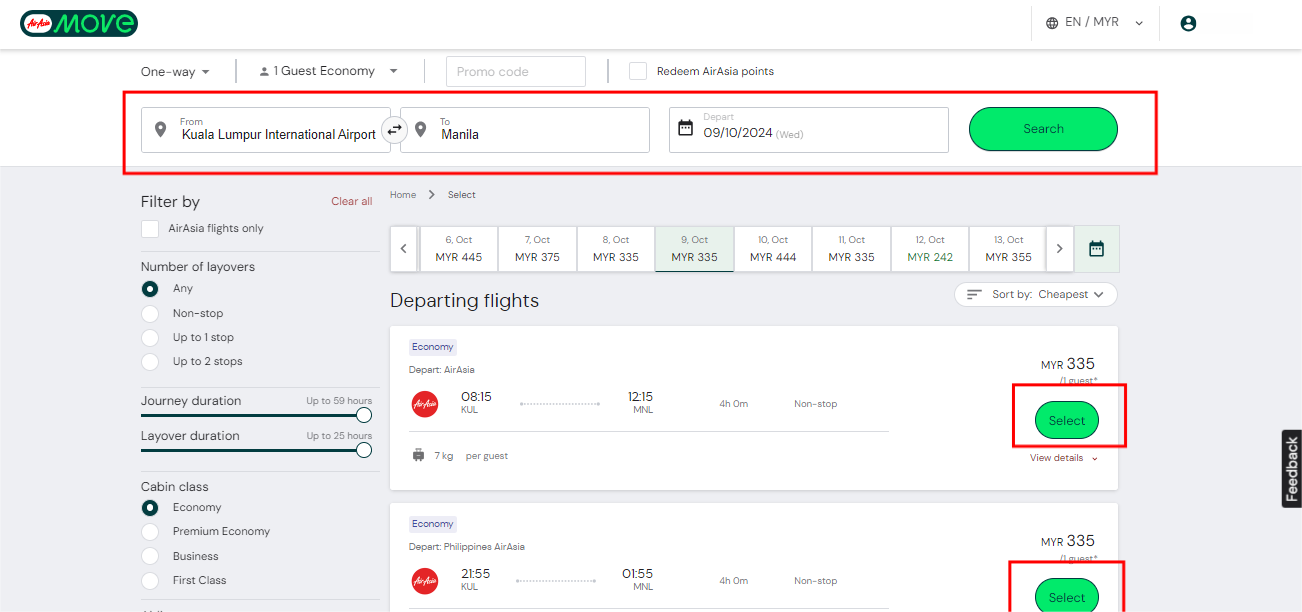Viewport: 1302px width, 612px height.
Task: Choose Business cabin class
Action: (x=150, y=556)
